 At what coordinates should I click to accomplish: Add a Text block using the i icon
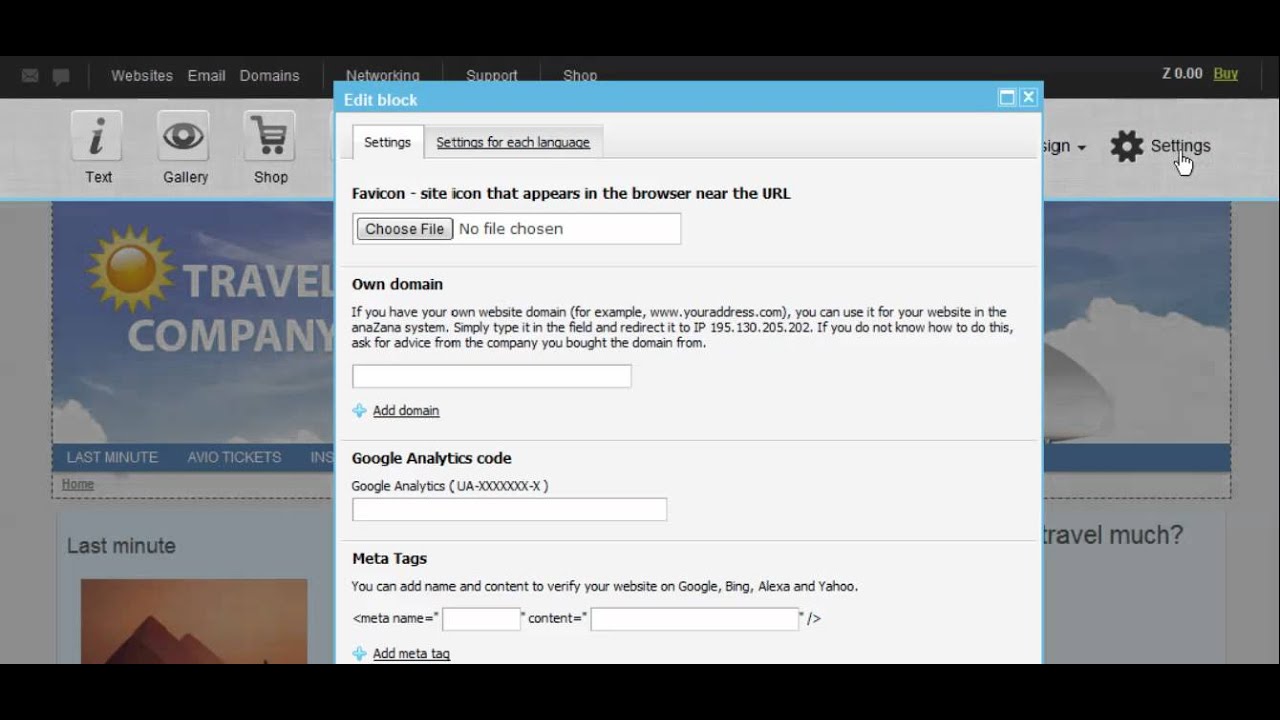coord(97,136)
